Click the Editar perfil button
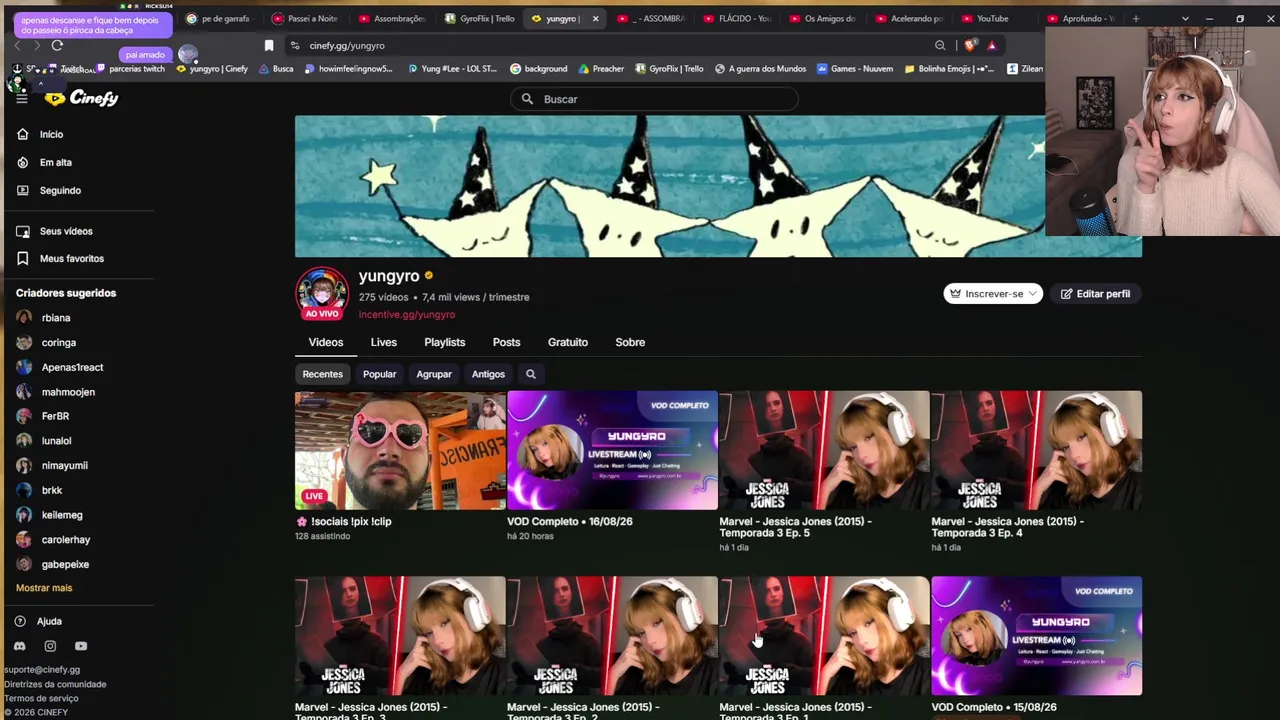The height and width of the screenshot is (720, 1280). click(x=1095, y=294)
